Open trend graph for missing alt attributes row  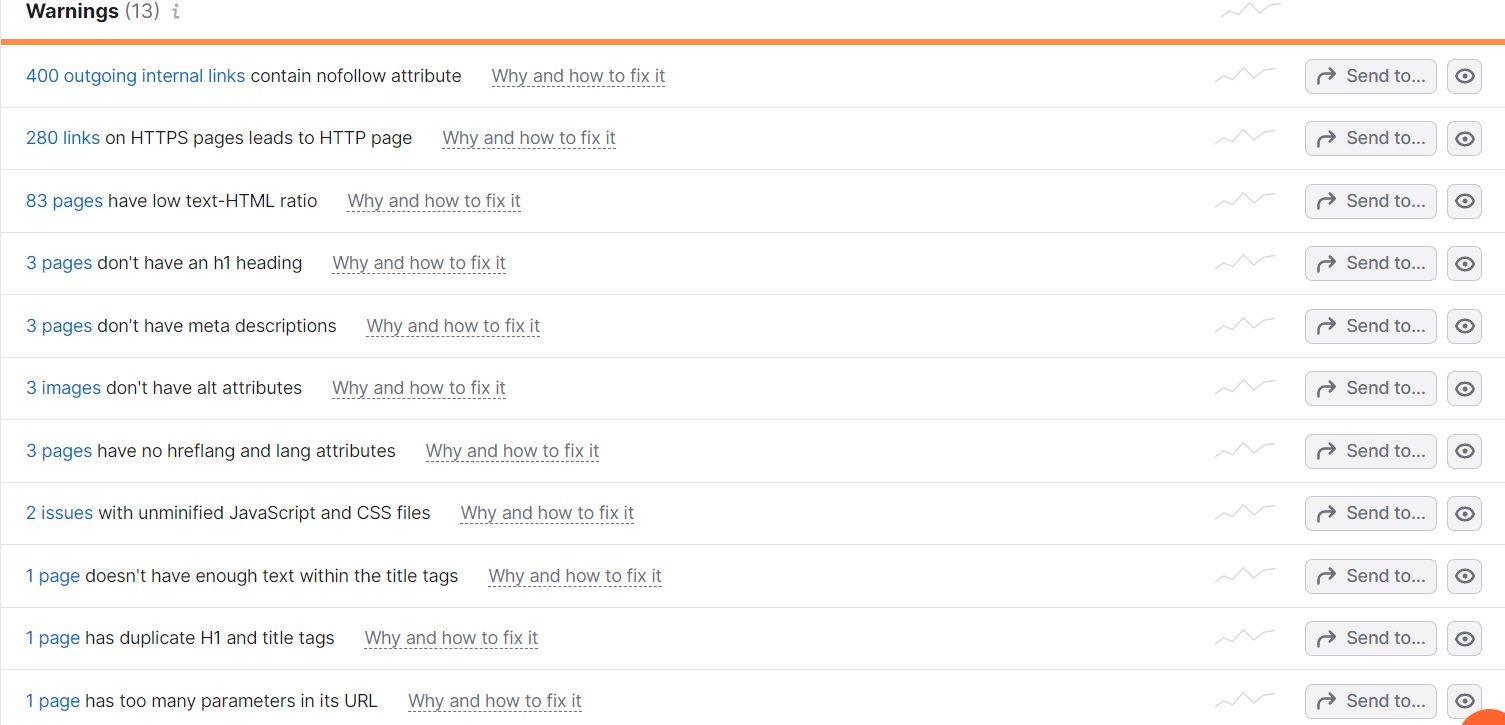[x=1245, y=388]
